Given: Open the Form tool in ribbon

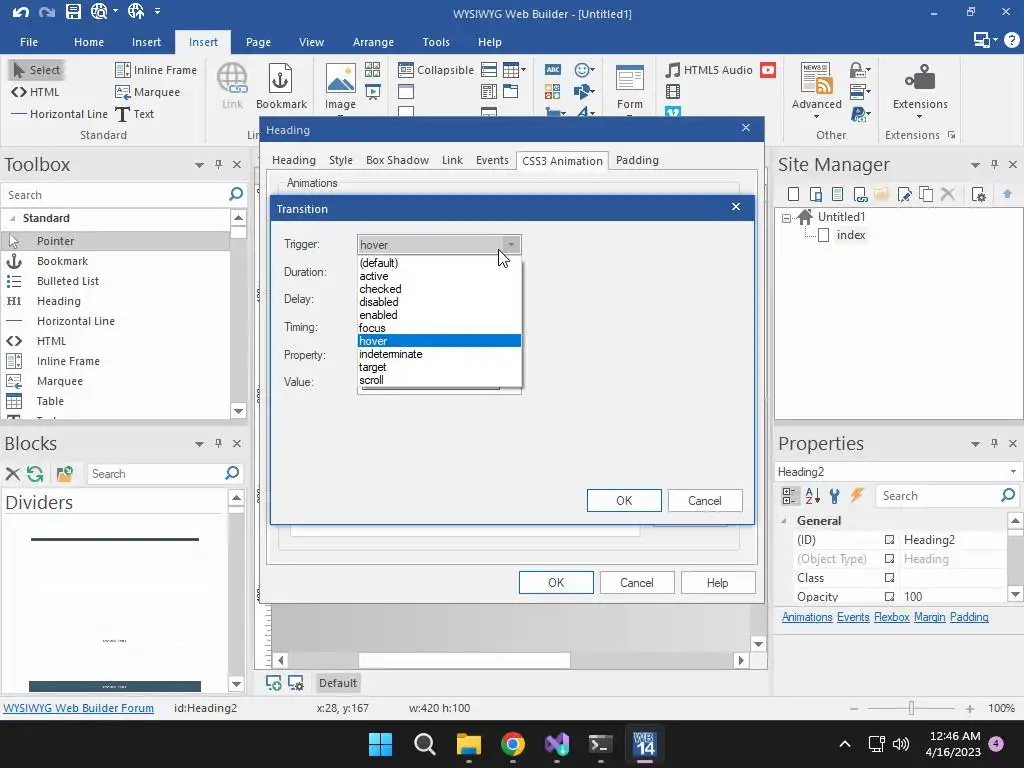Looking at the screenshot, I should [630, 79].
